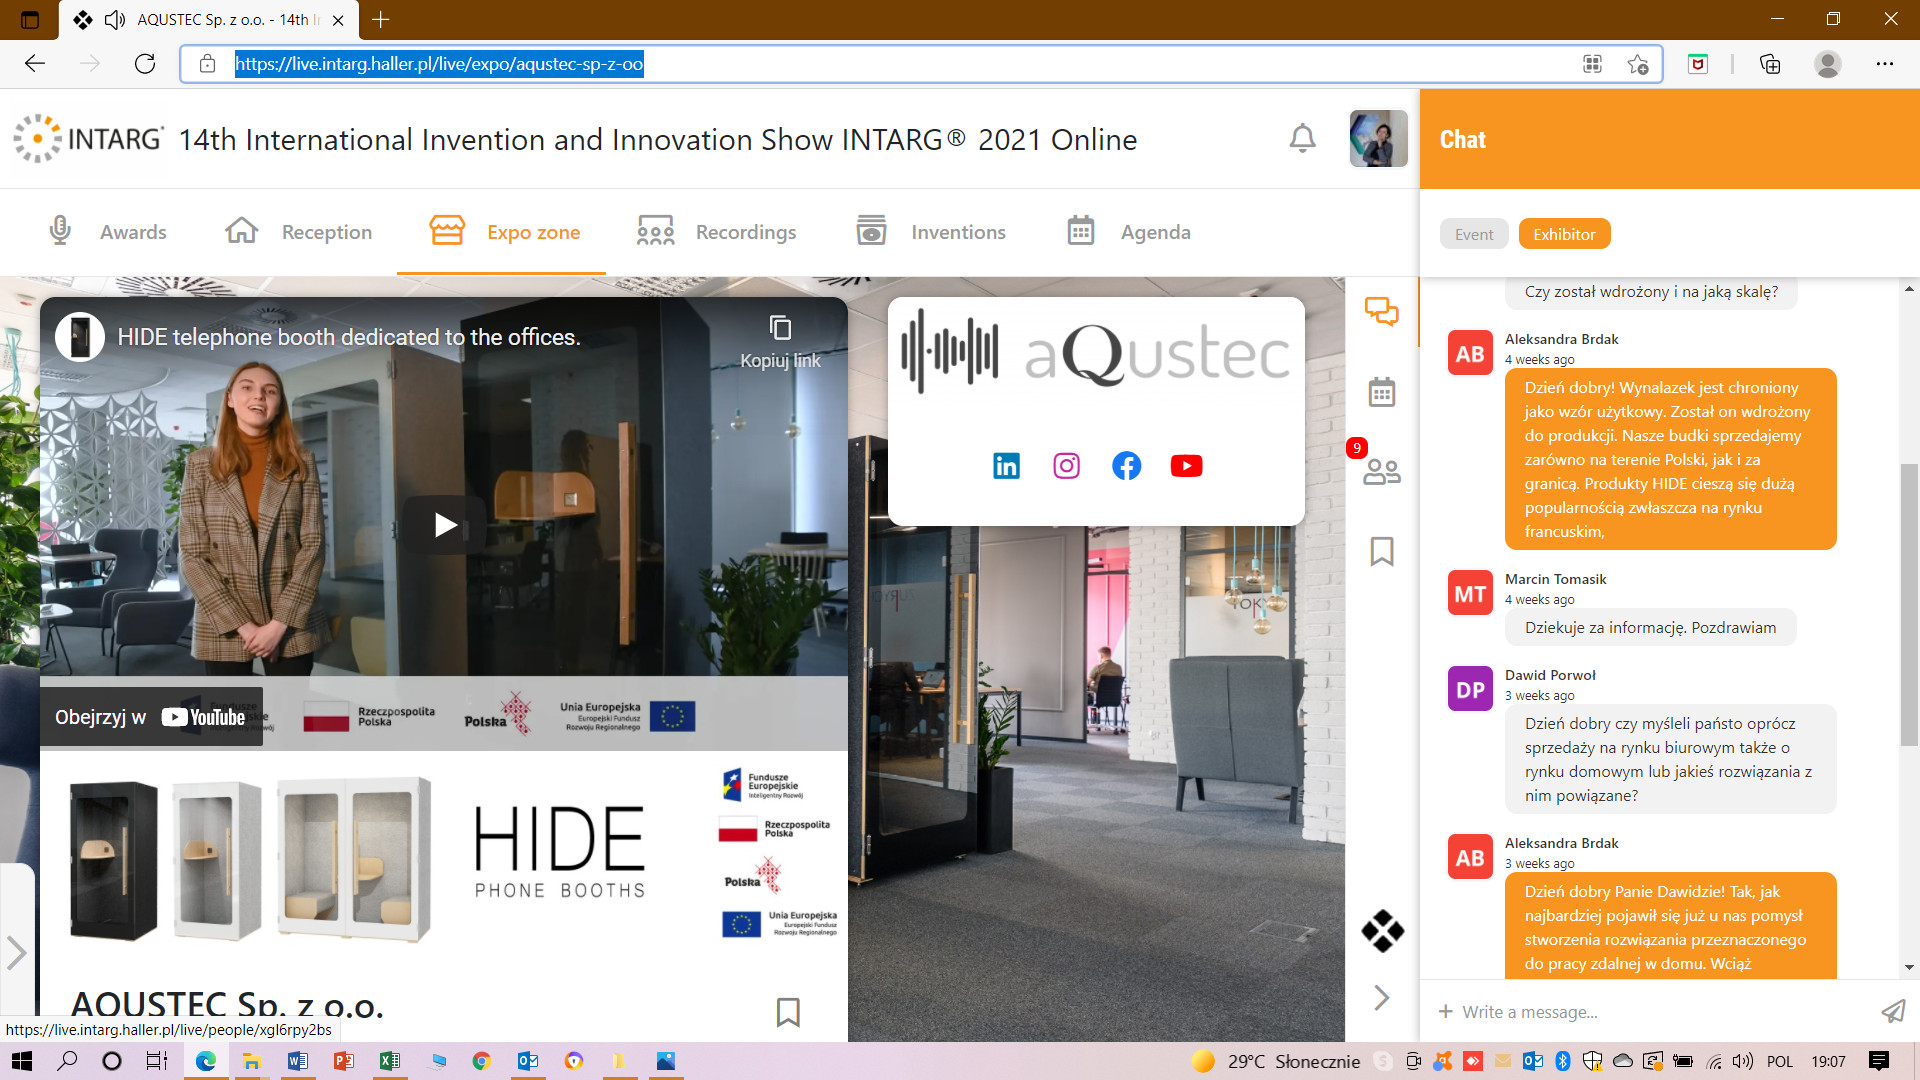Send the chat message
The height and width of the screenshot is (1080, 1920).
coord(1893,1012)
